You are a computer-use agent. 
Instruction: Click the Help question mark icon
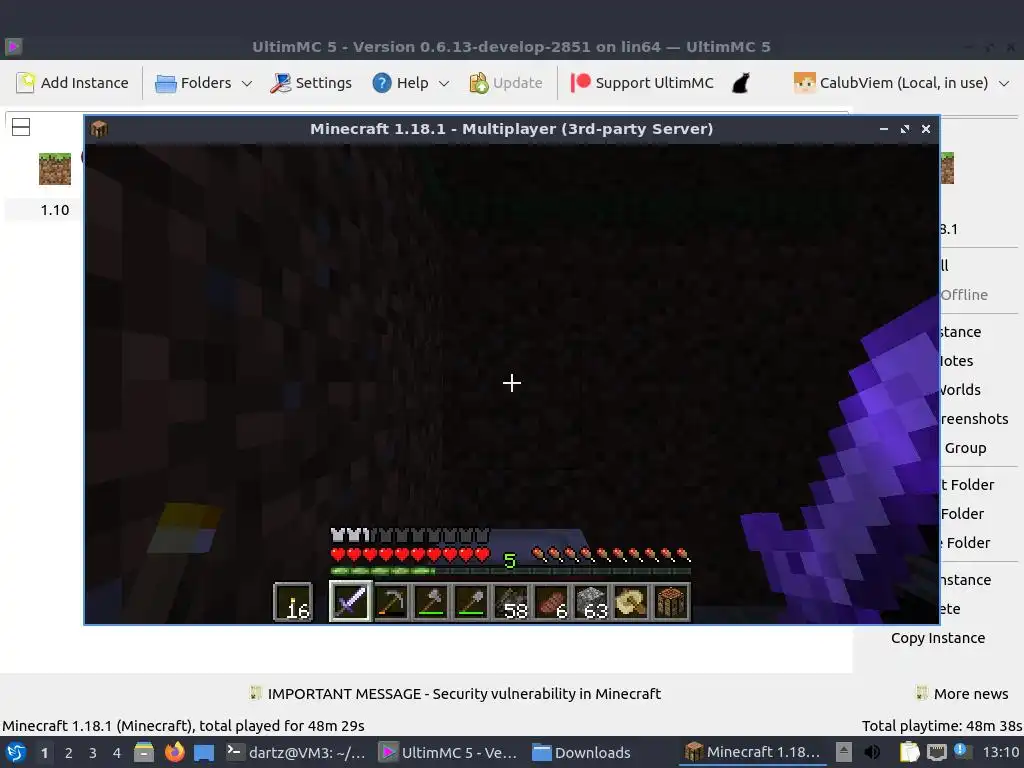click(382, 83)
